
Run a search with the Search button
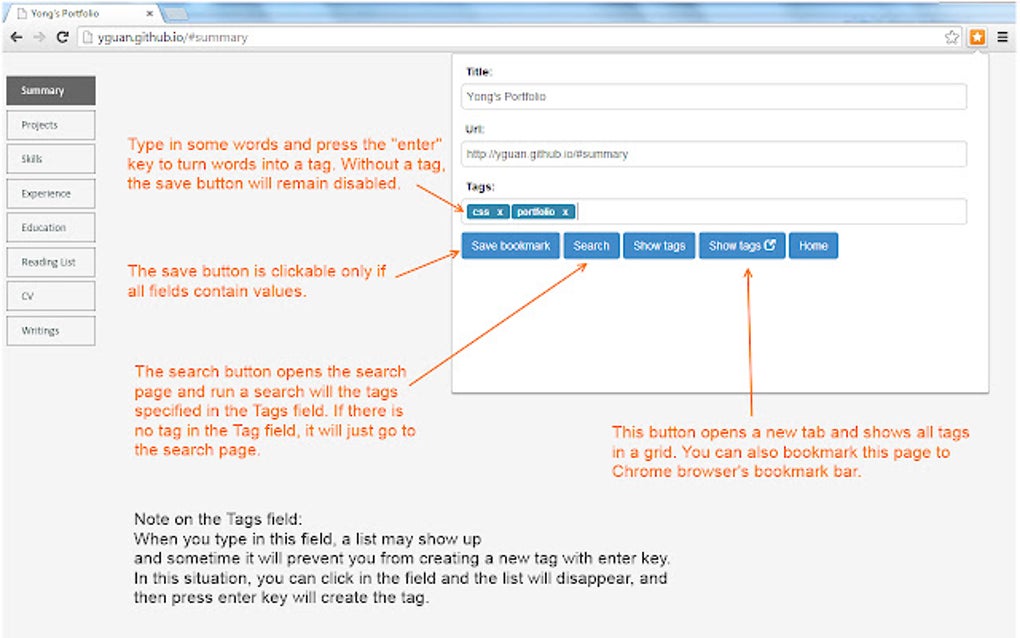[x=591, y=245]
